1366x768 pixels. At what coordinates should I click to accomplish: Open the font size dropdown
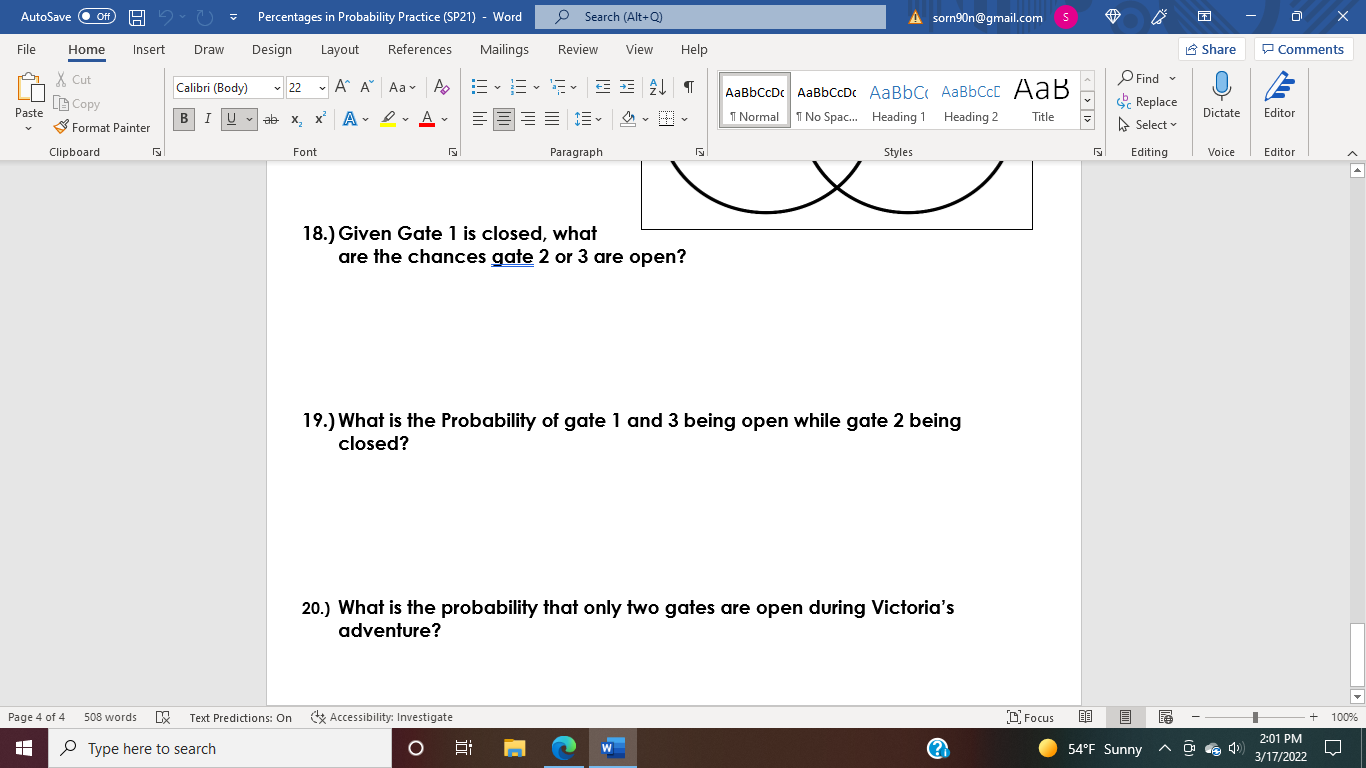[x=321, y=87]
